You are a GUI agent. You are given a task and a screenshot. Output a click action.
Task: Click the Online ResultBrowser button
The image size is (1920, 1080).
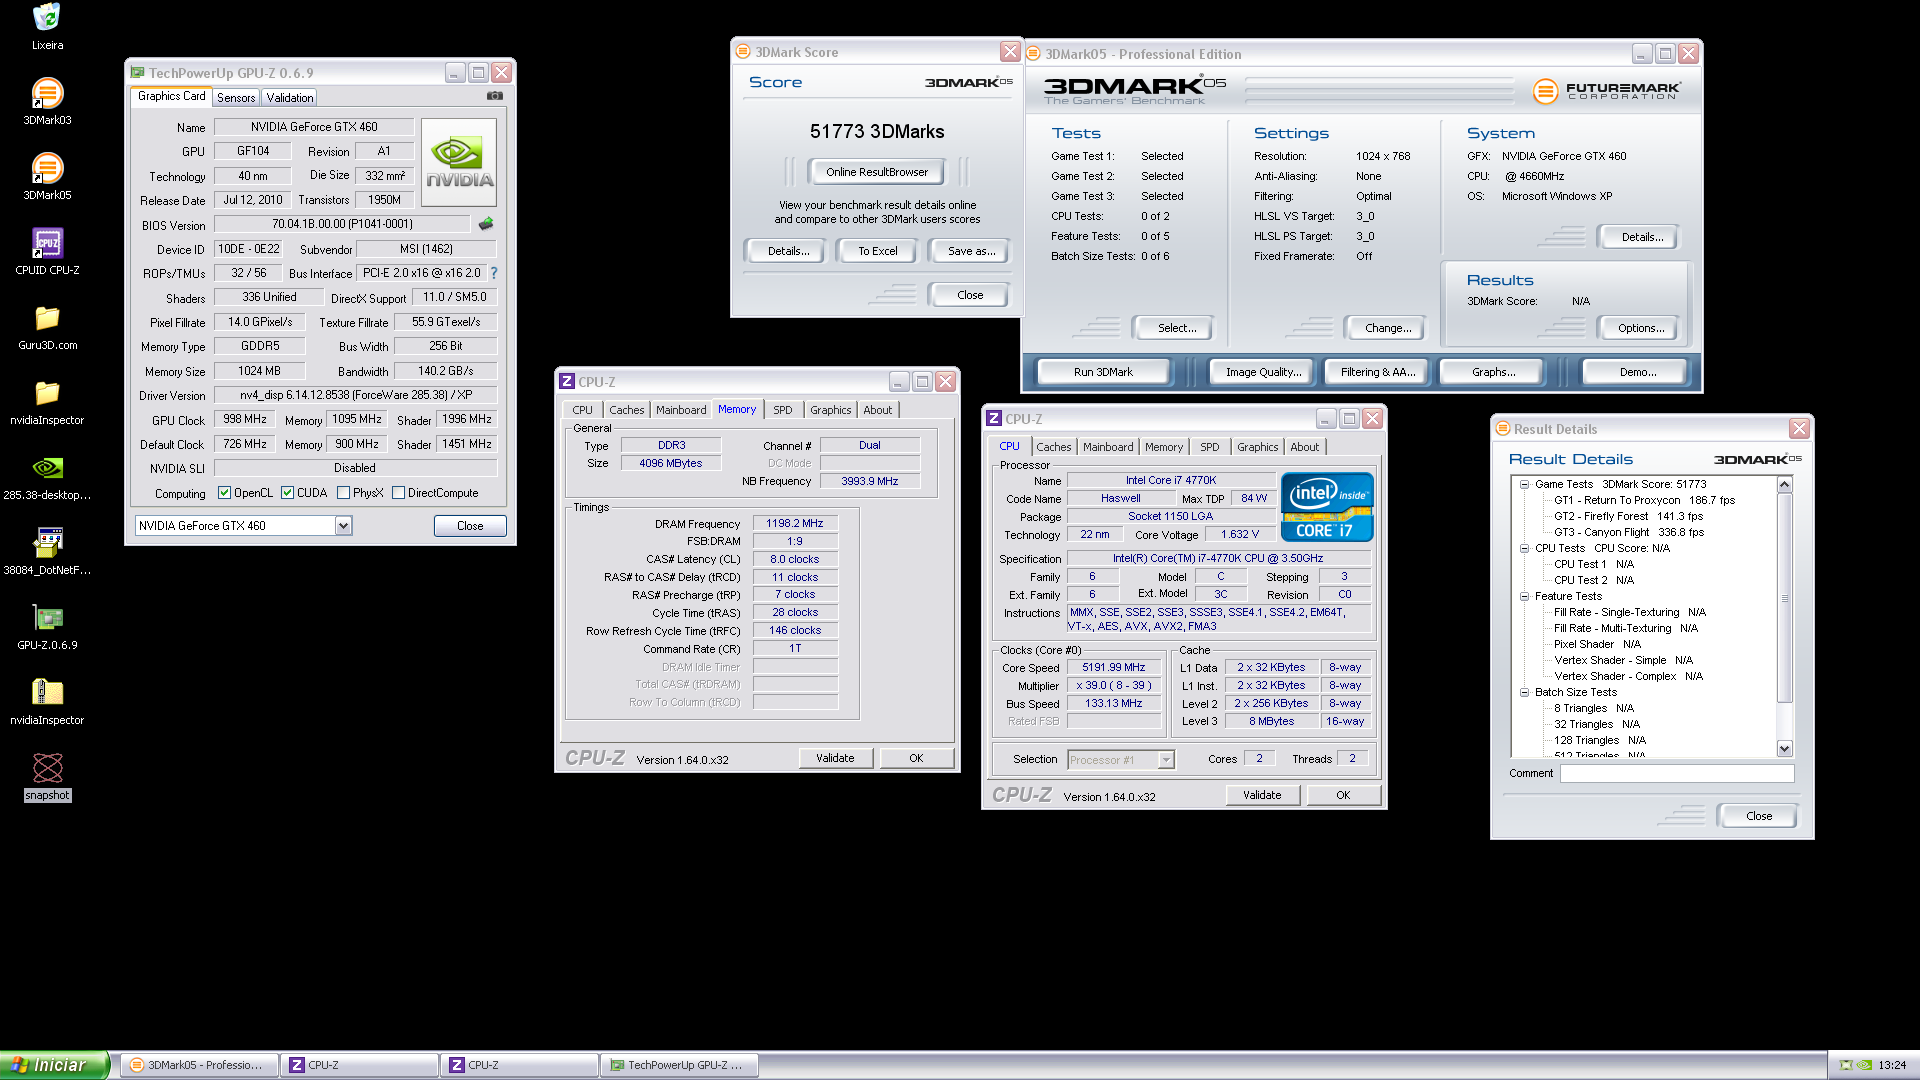tap(877, 172)
